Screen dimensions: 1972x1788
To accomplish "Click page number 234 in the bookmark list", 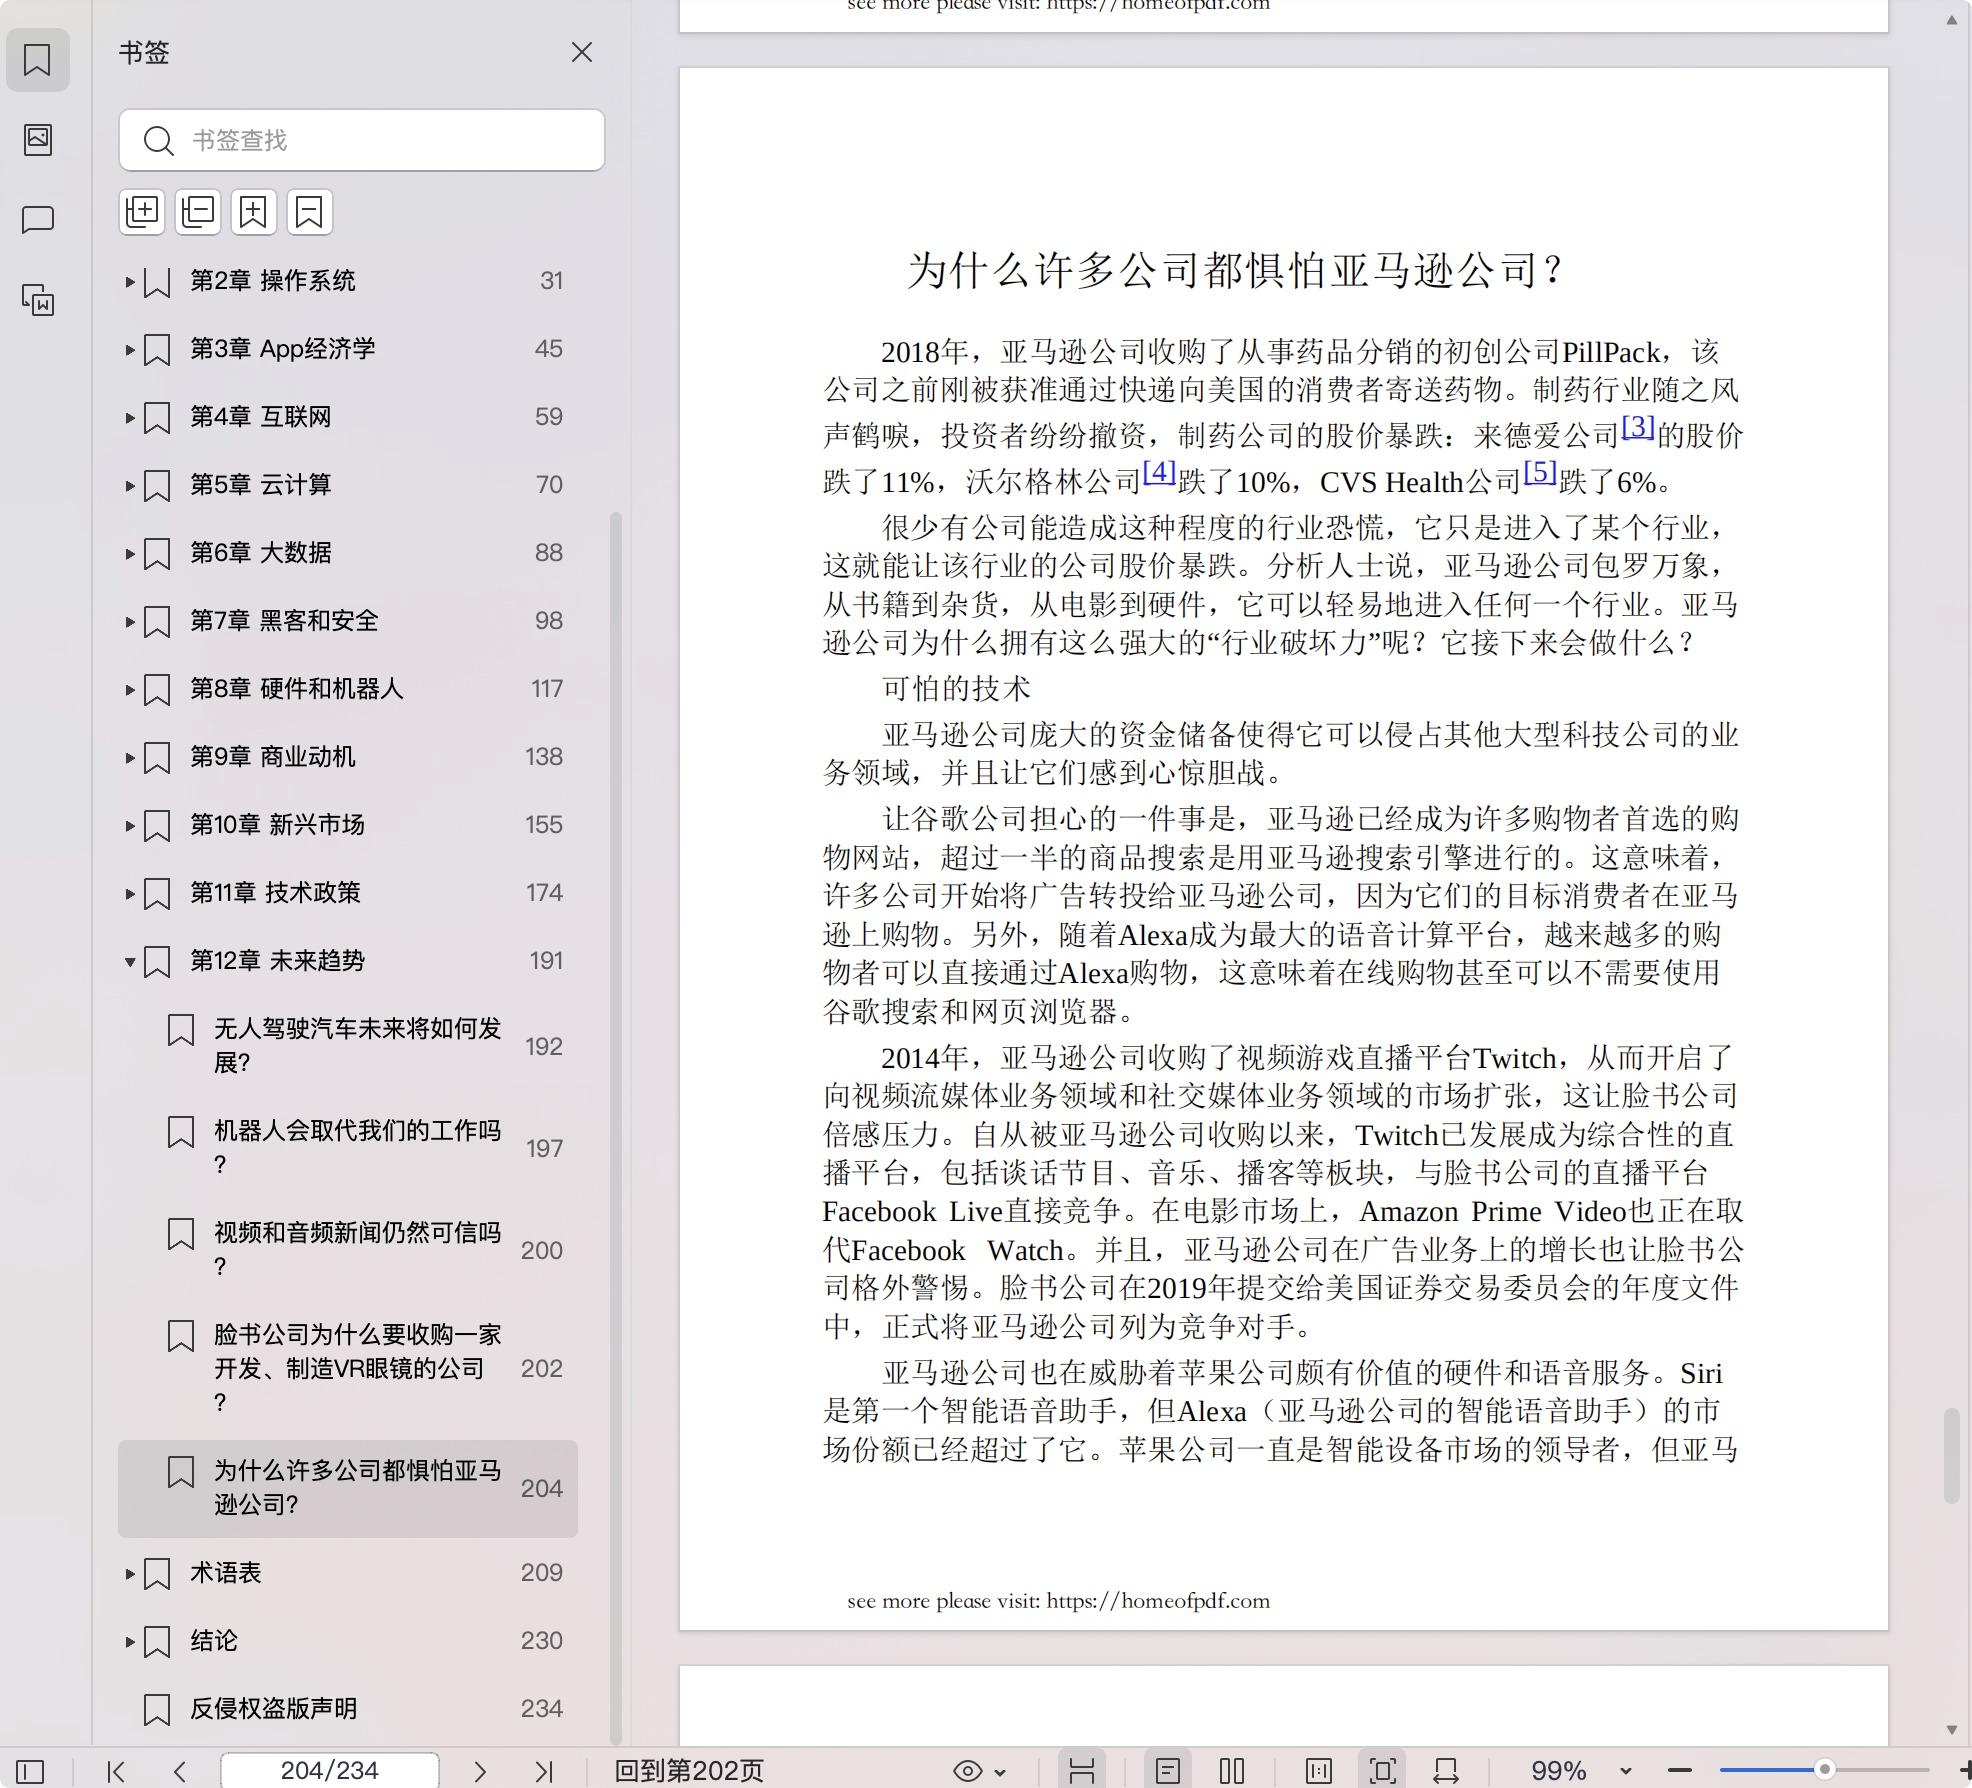I will tap(541, 1709).
